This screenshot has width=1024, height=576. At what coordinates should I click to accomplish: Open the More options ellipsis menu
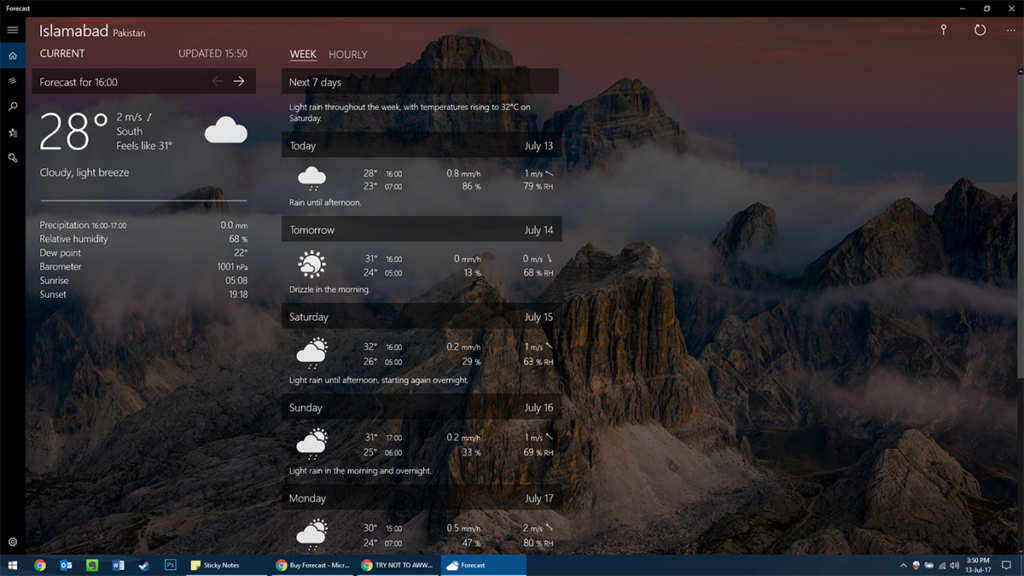(x=1011, y=30)
